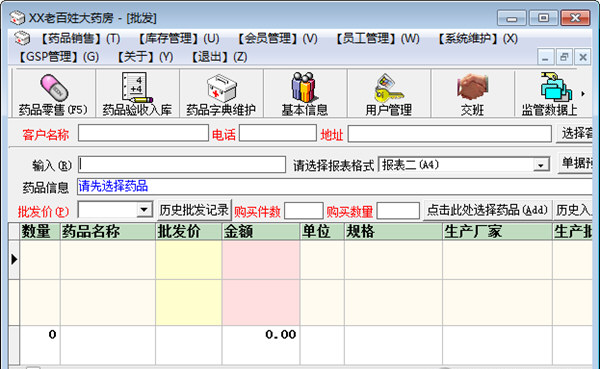Click 数量 column header
The width and height of the screenshot is (601, 369).
40,231
